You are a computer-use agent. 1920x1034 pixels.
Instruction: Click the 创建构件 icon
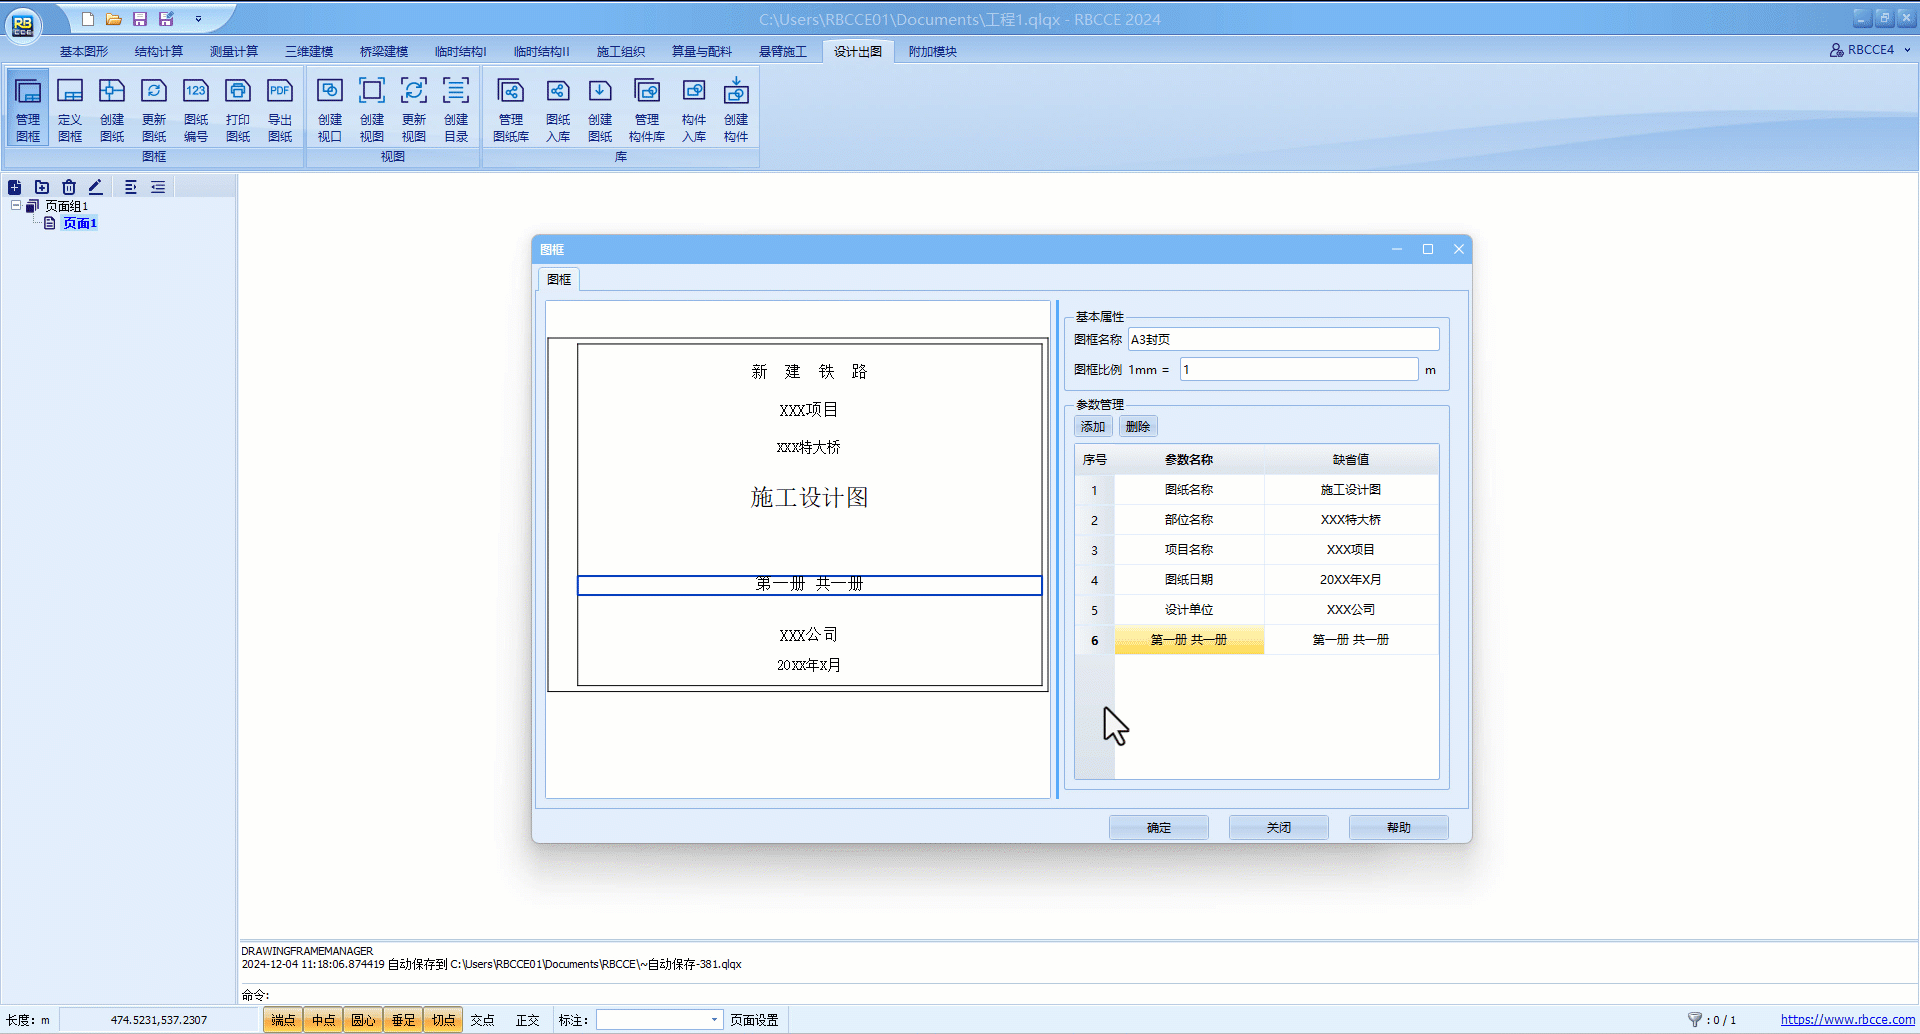click(x=736, y=108)
